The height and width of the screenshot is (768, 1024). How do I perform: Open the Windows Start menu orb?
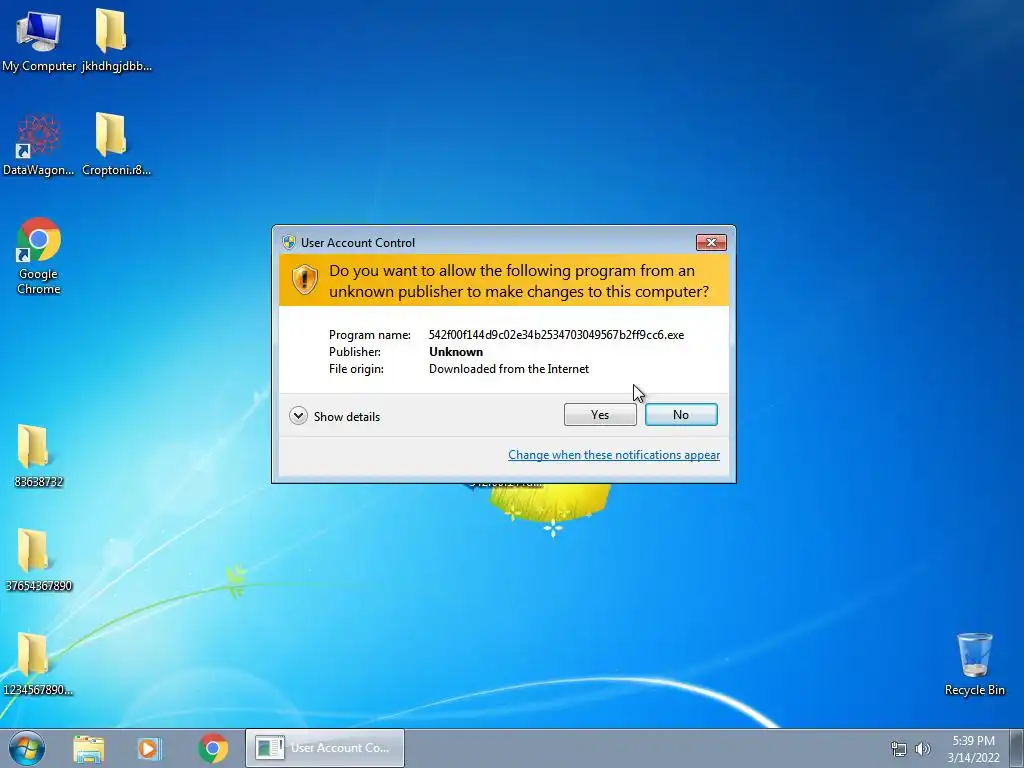click(x=27, y=748)
